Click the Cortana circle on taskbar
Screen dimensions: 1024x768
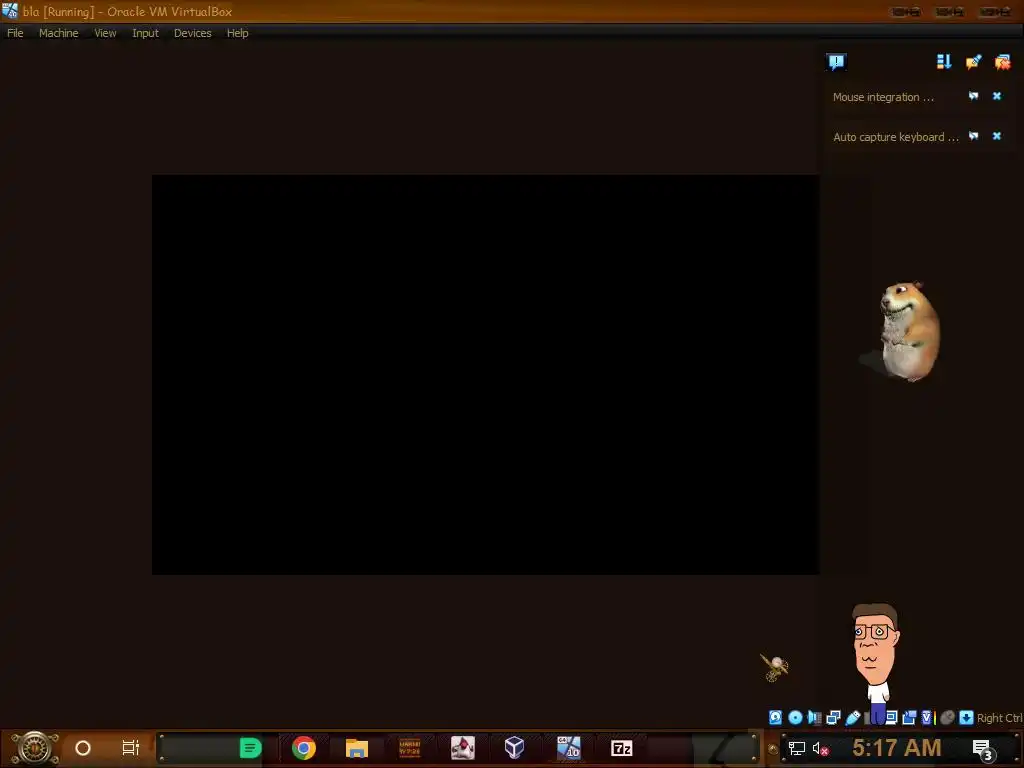coord(83,748)
